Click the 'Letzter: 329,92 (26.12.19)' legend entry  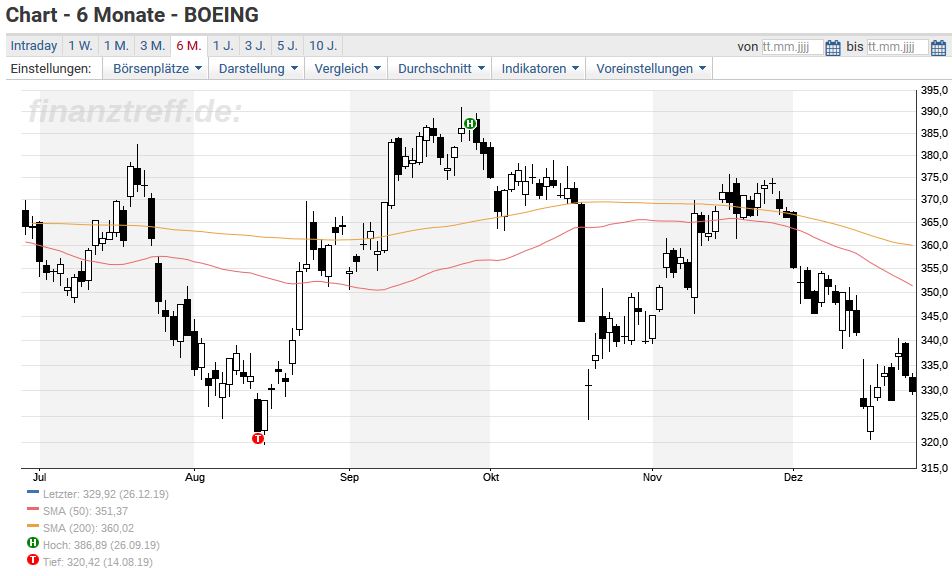[106, 494]
